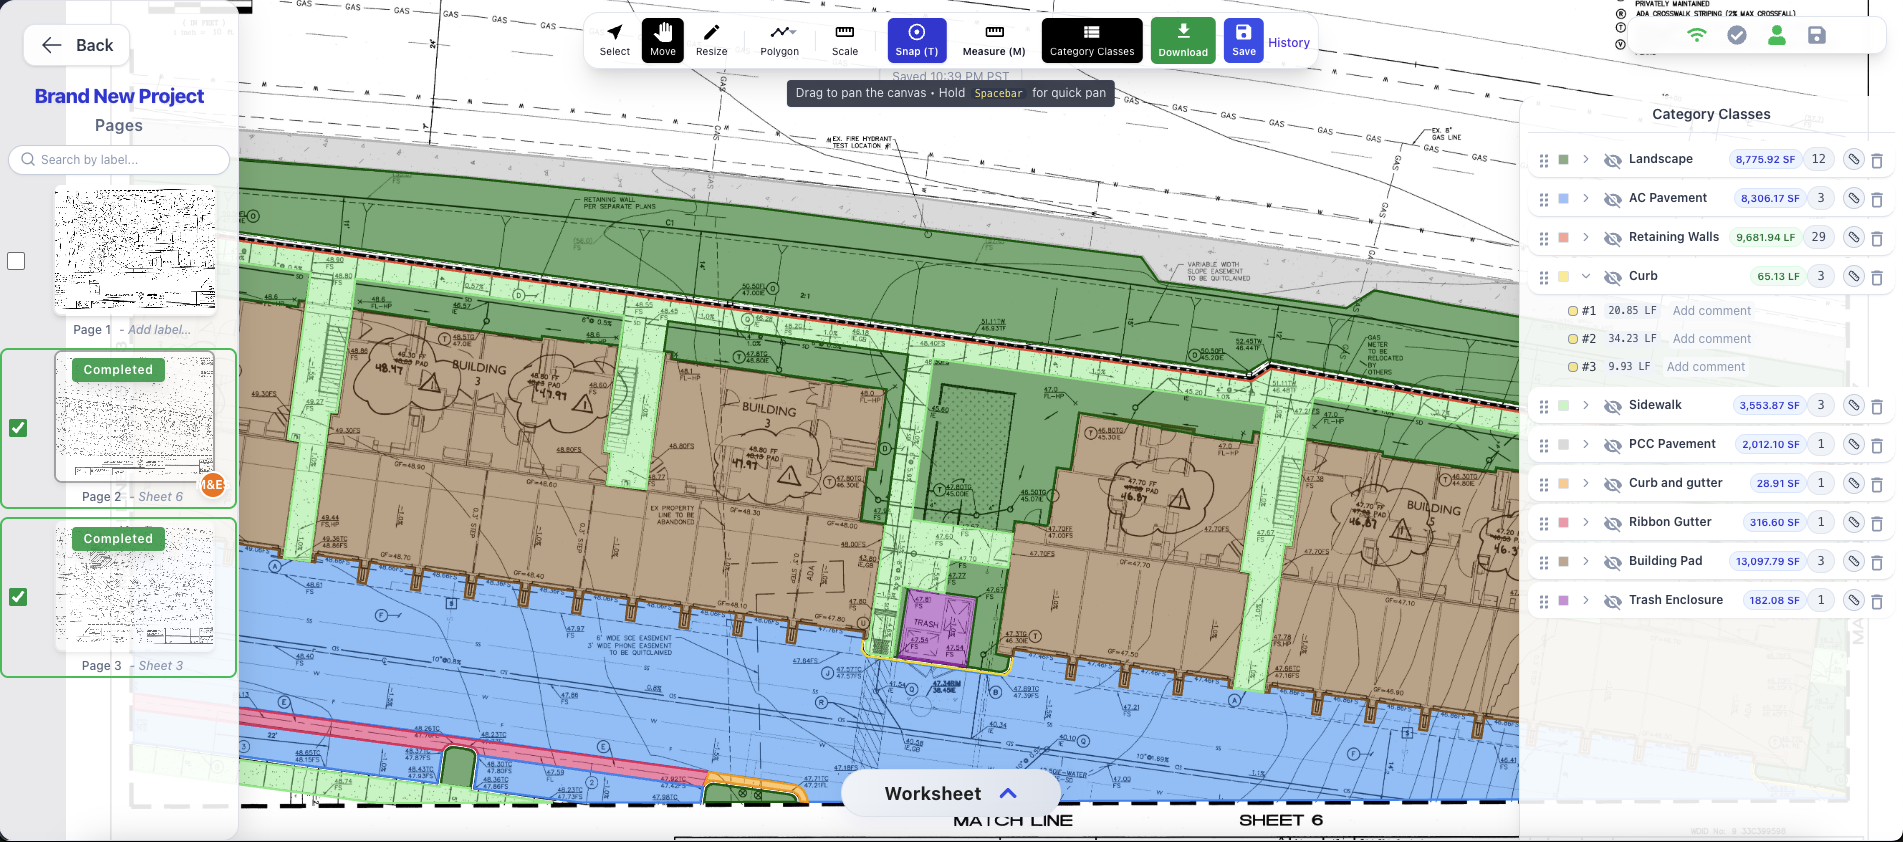Go Back to previous screen
Screen dimensions: 1903x842
pyautogui.click(x=77, y=45)
